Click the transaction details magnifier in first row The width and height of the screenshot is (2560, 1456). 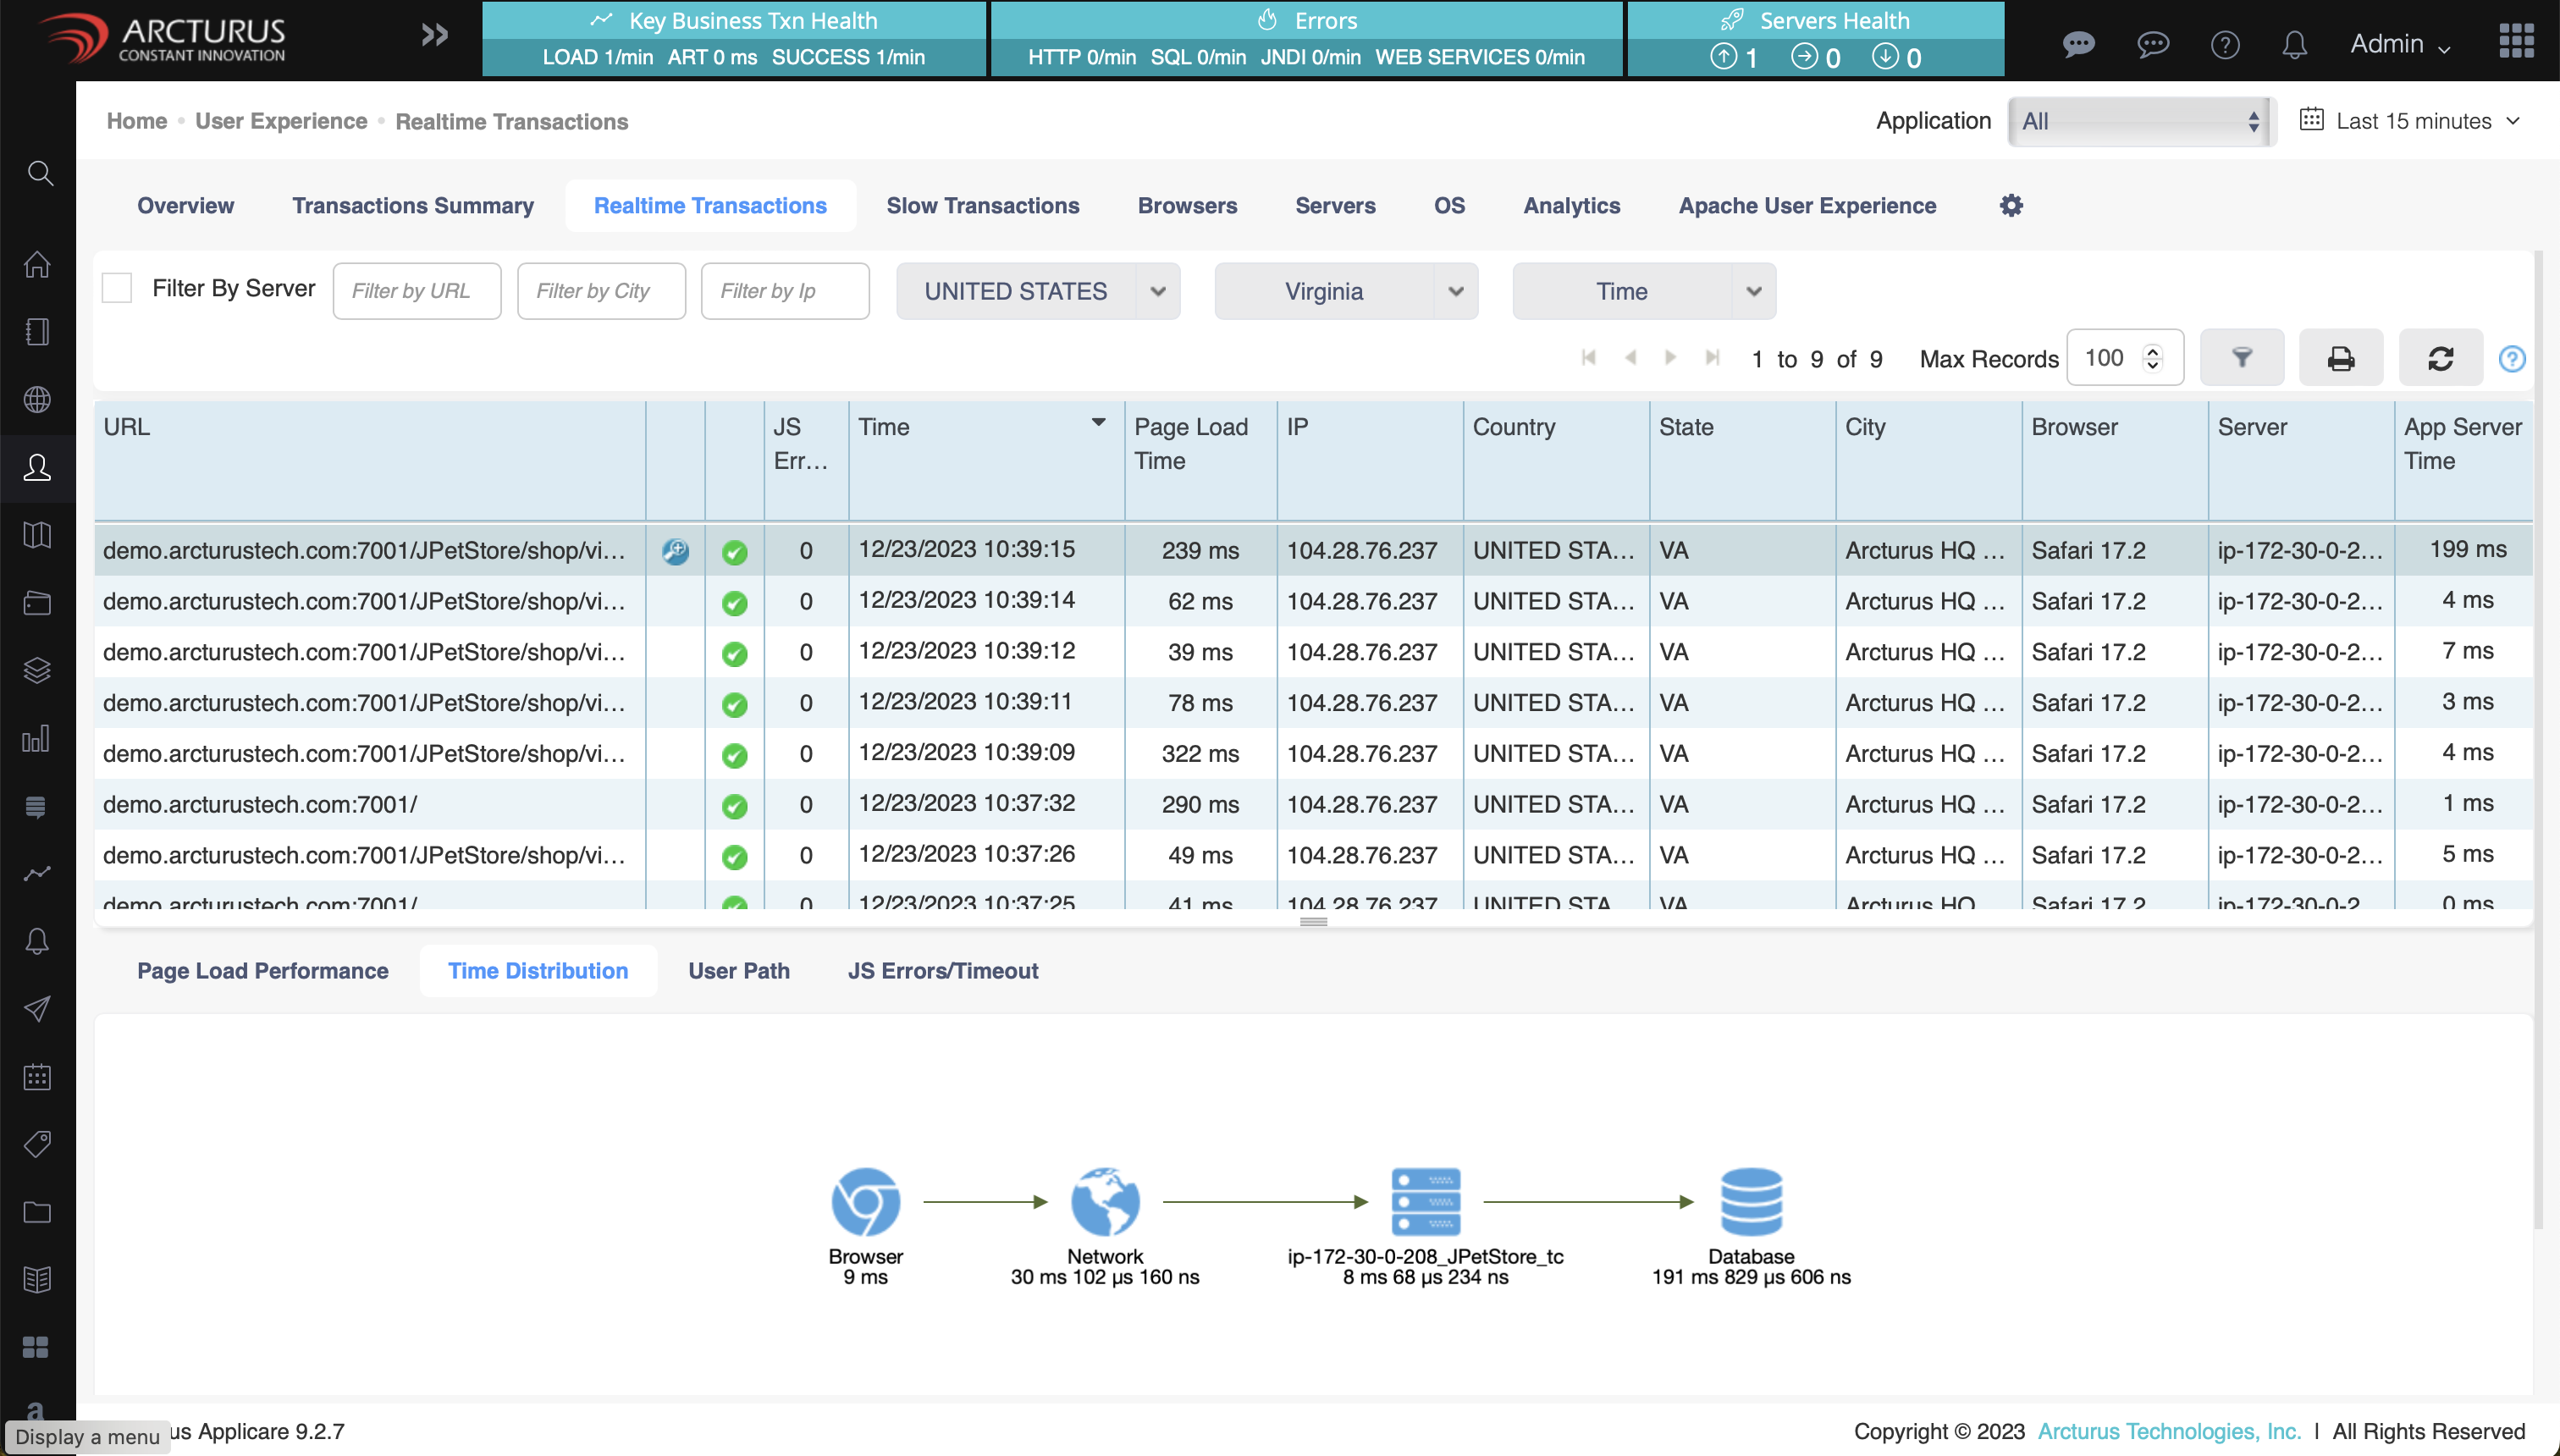pos(675,551)
